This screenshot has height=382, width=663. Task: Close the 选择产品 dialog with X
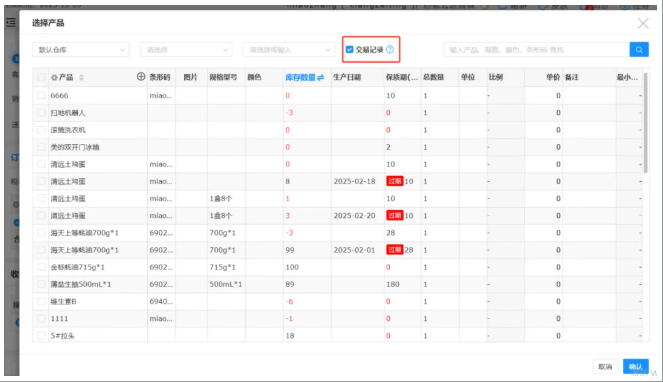pyautogui.click(x=643, y=23)
